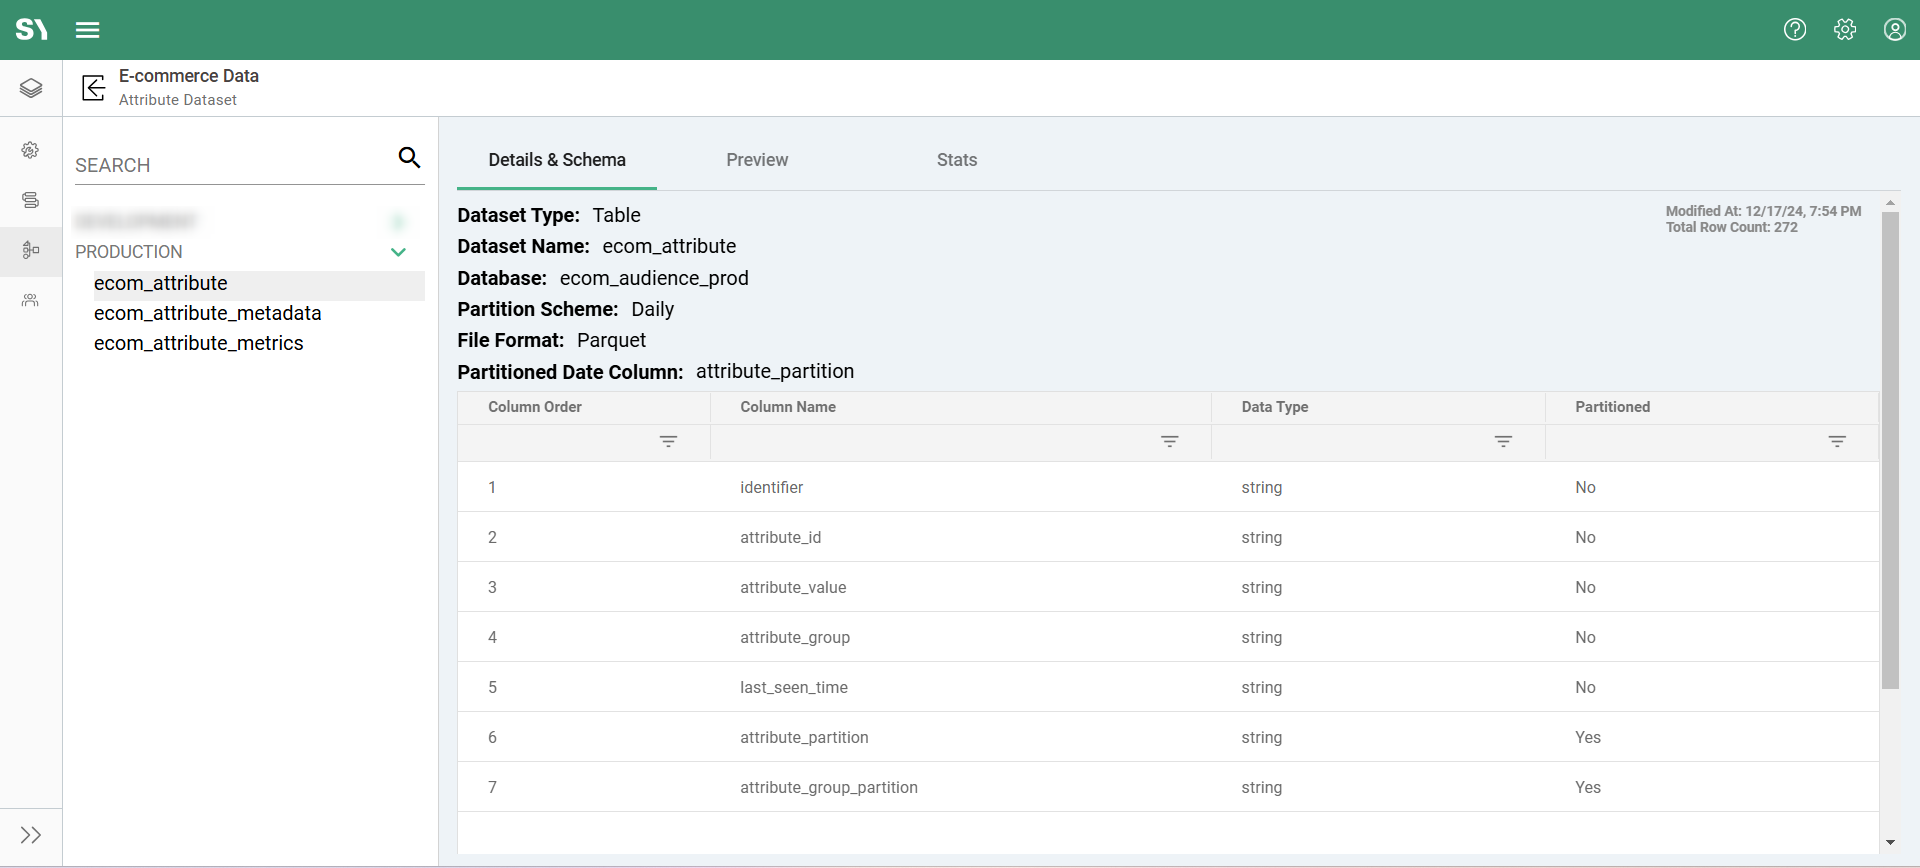Click the vertical scrollbar thumb

coord(1890,450)
